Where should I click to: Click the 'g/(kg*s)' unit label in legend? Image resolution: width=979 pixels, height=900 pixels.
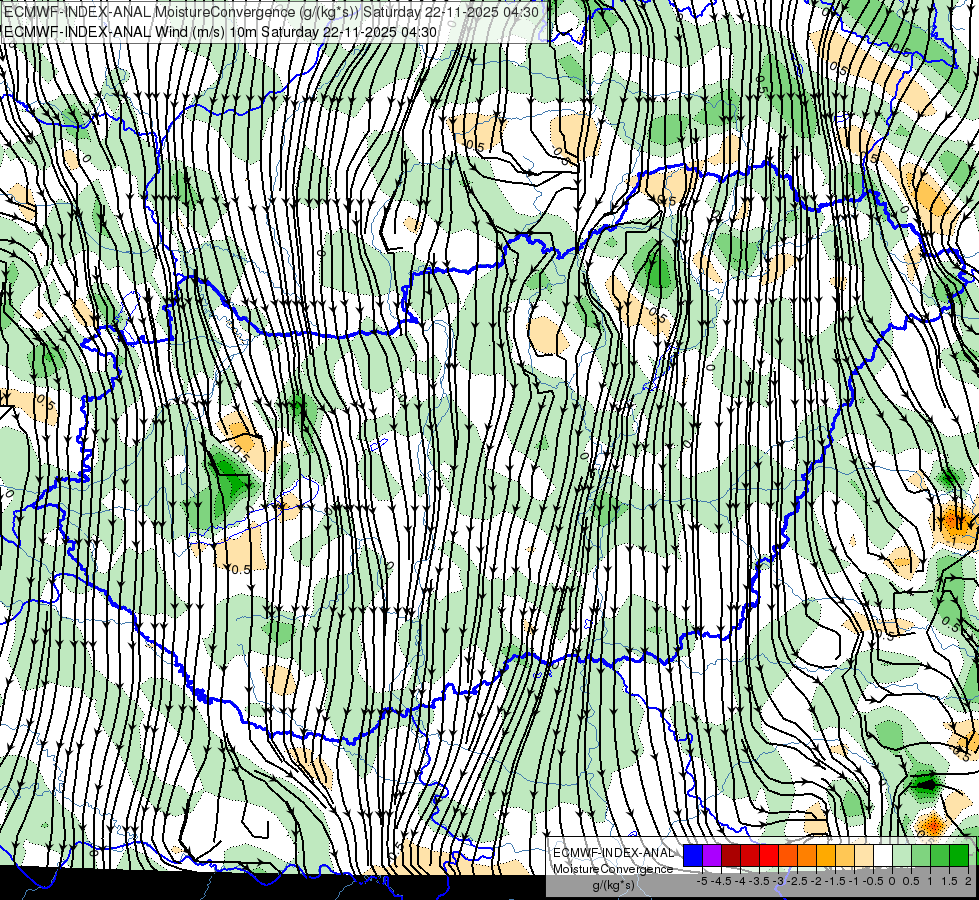613,885
